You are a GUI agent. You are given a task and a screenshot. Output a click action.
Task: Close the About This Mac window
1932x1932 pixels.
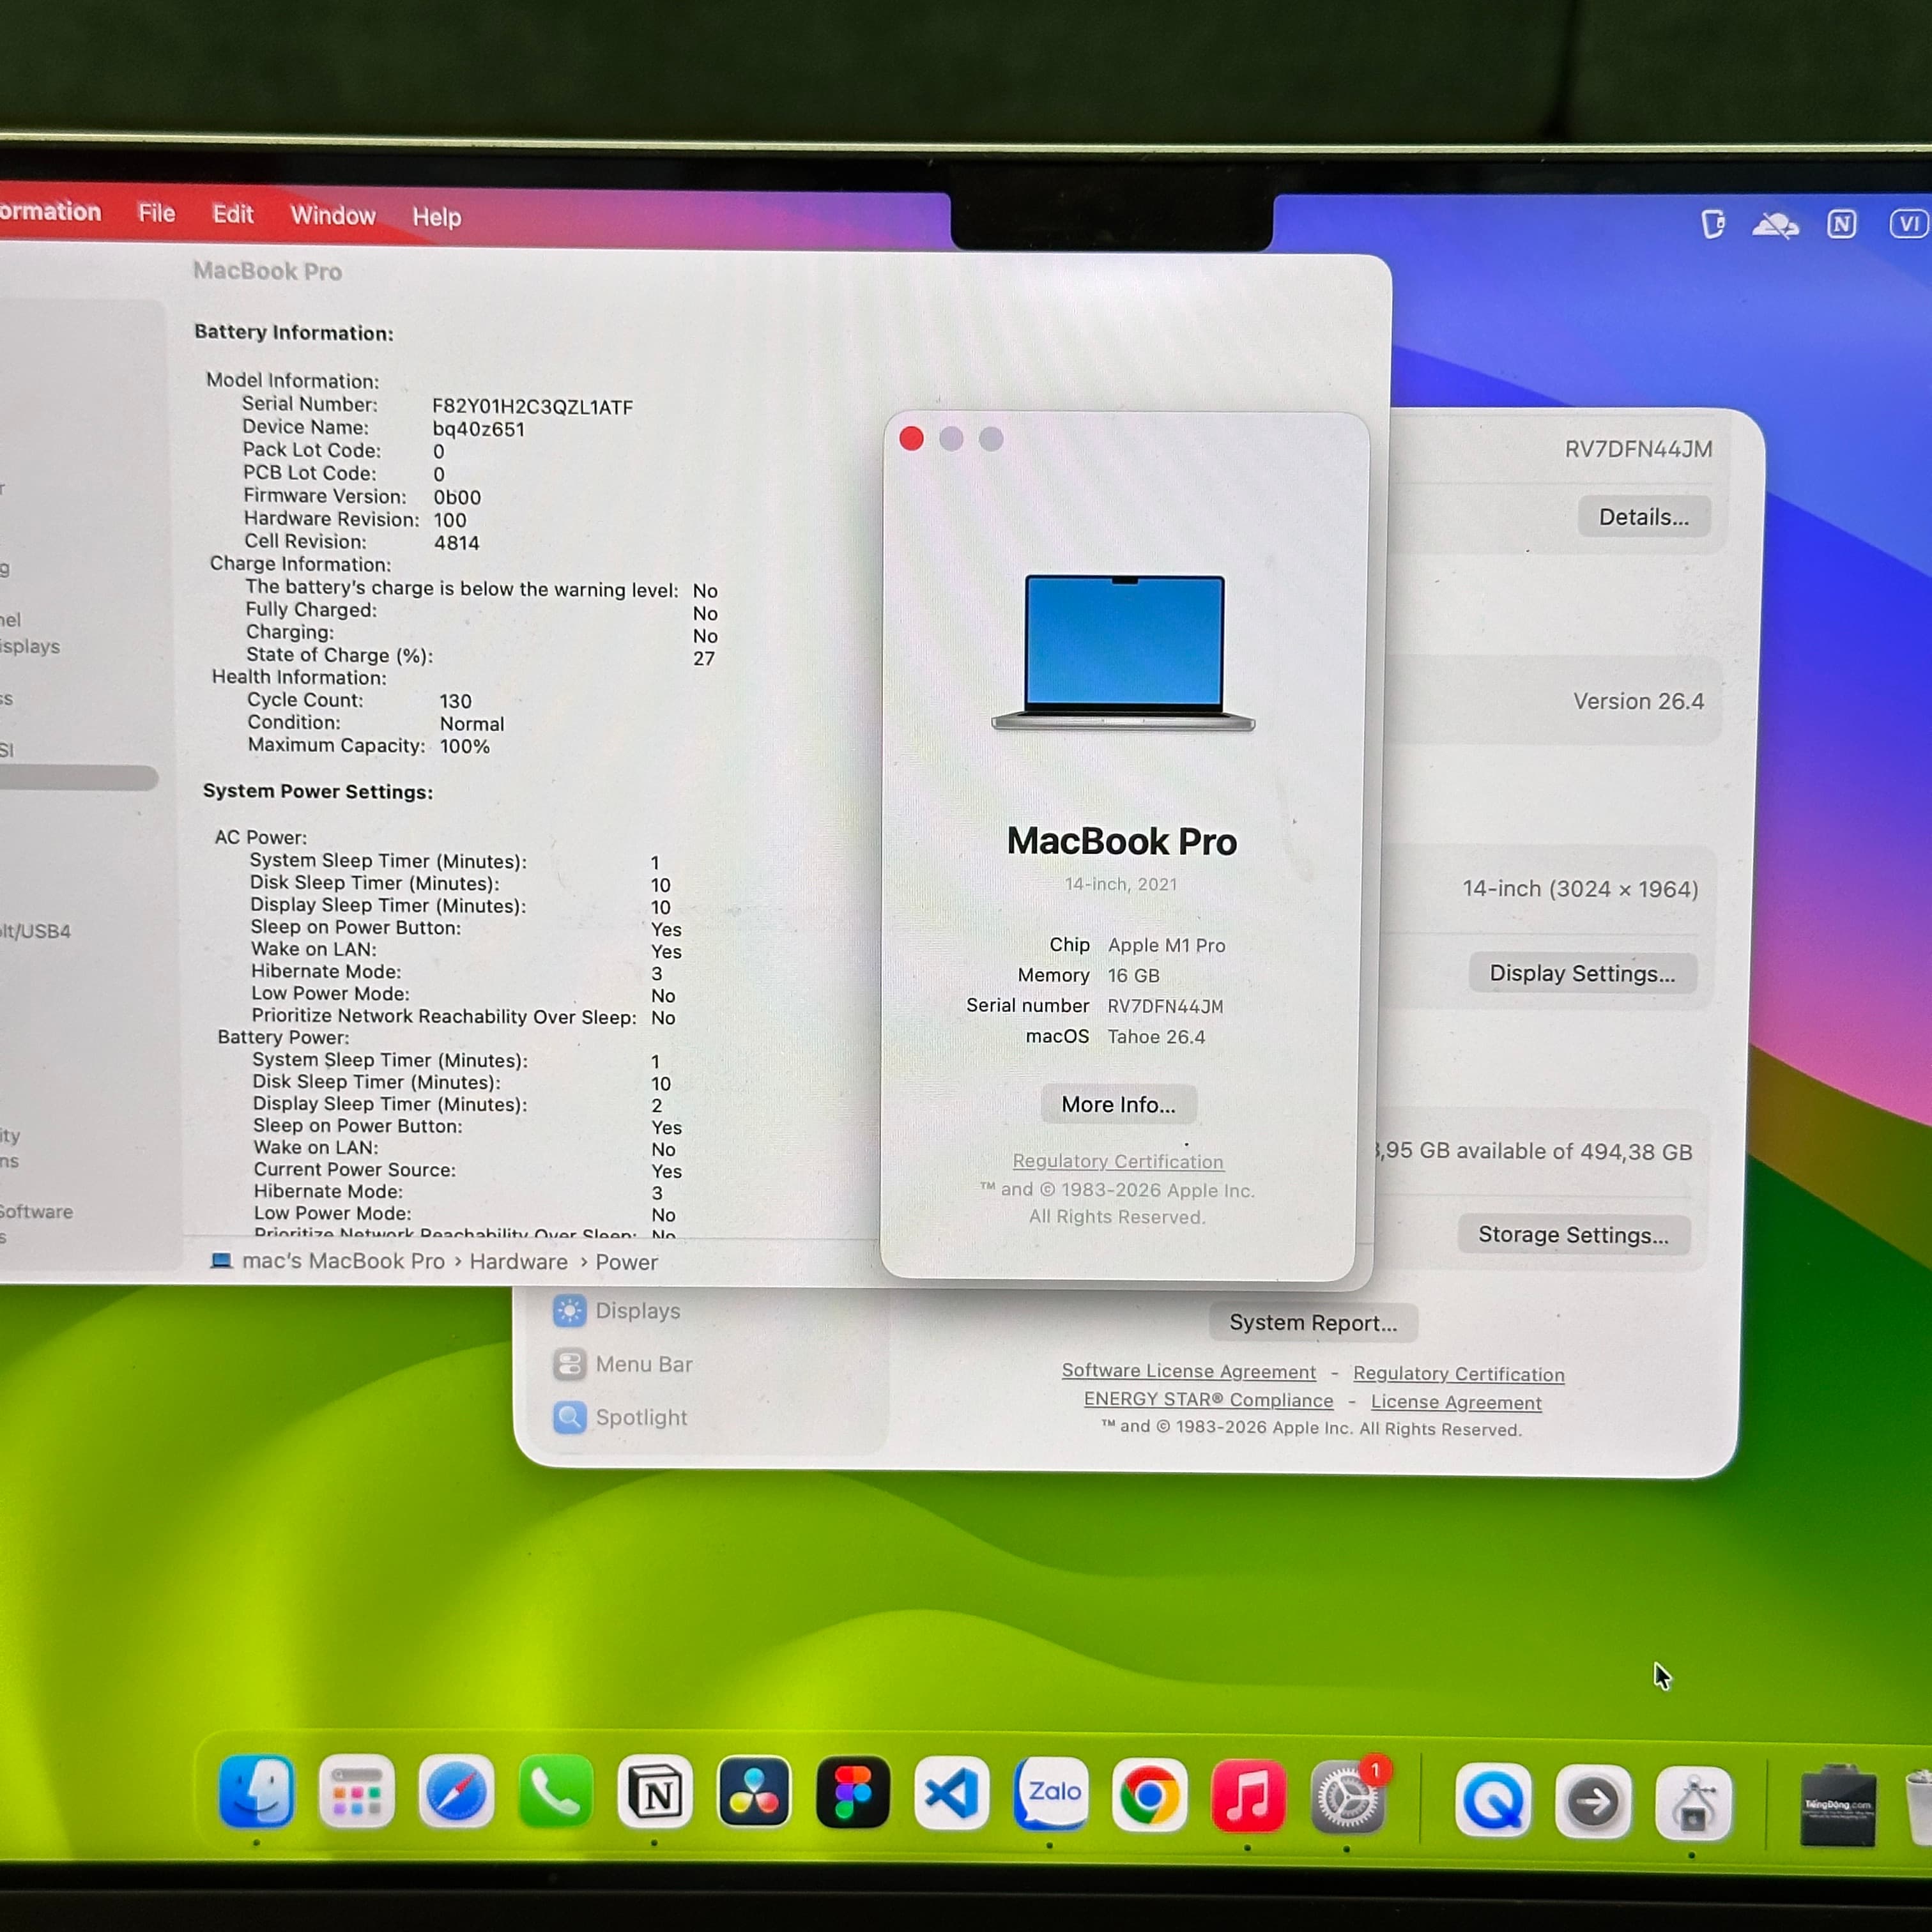pyautogui.click(x=911, y=438)
